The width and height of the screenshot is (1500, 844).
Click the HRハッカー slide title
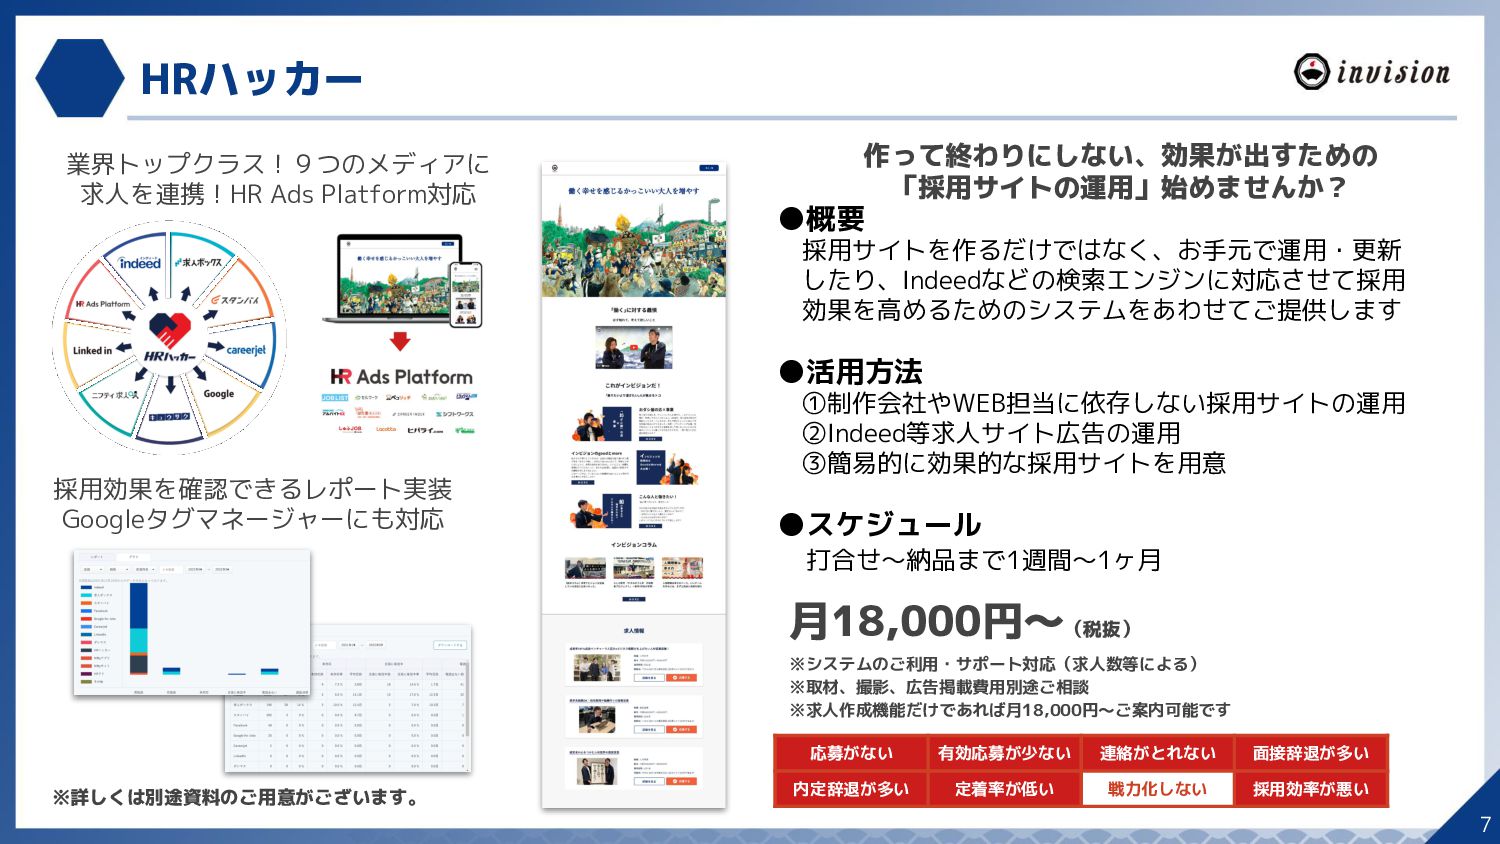[x=251, y=79]
